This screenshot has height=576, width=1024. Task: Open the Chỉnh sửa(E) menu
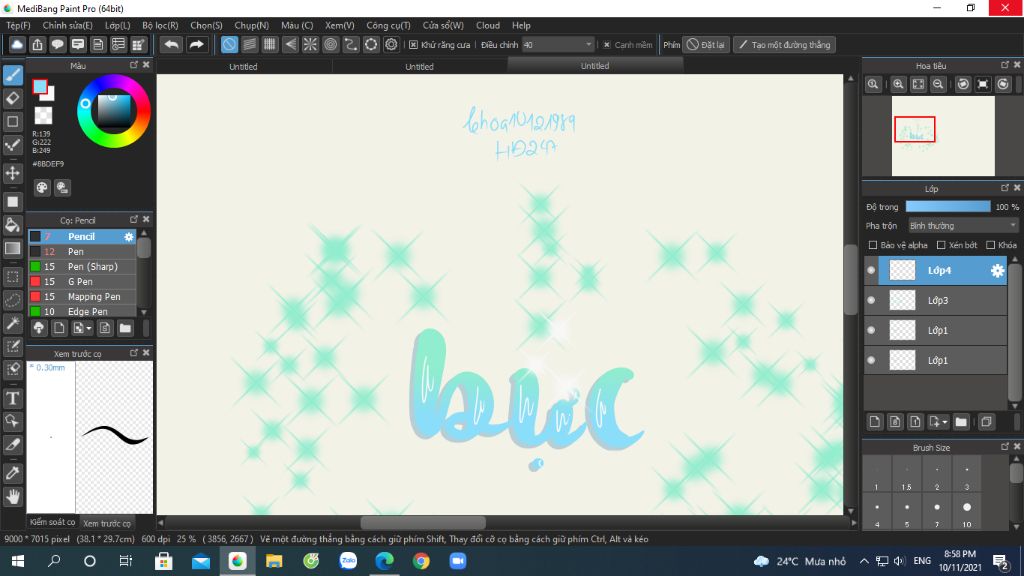[x=67, y=25]
